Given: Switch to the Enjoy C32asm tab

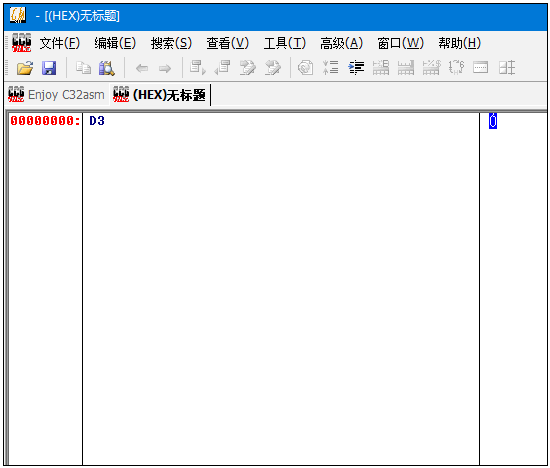Looking at the screenshot, I should point(56,95).
